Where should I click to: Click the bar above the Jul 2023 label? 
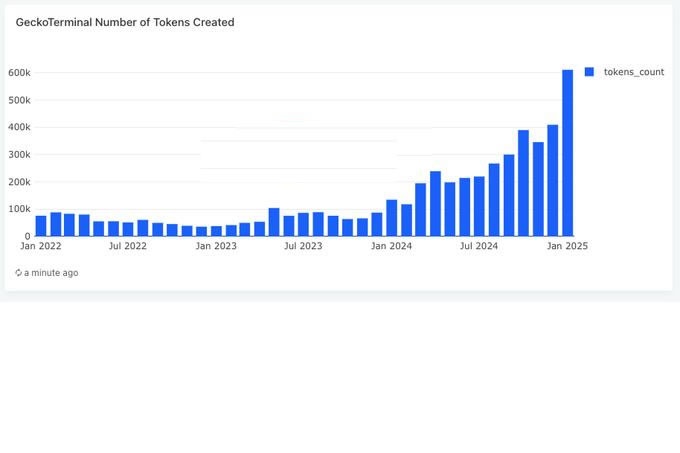[x=304, y=224]
